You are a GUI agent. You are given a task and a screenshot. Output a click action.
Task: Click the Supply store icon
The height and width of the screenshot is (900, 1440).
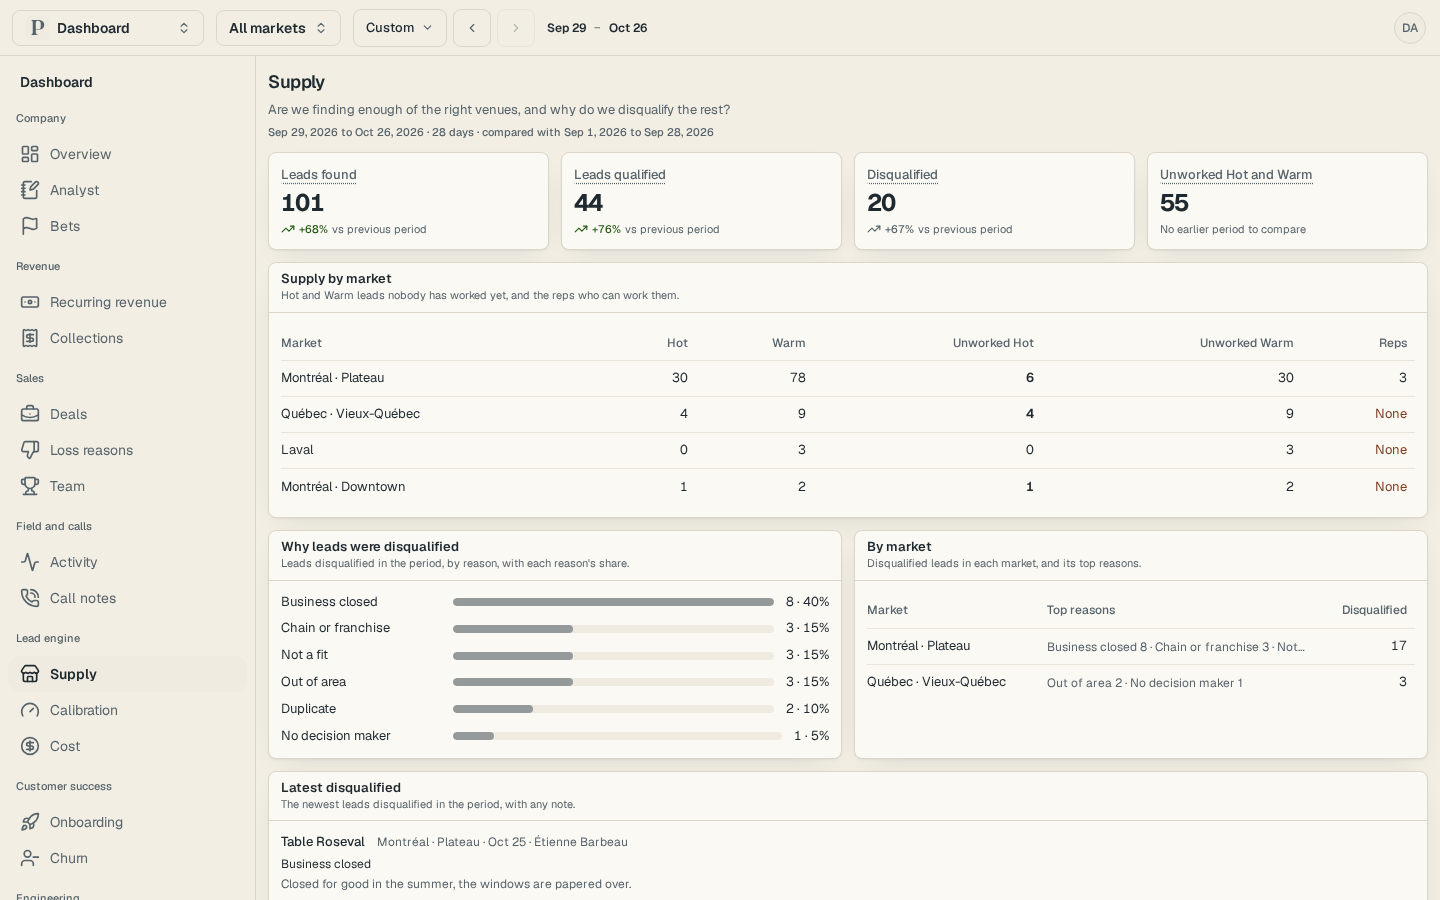30,674
